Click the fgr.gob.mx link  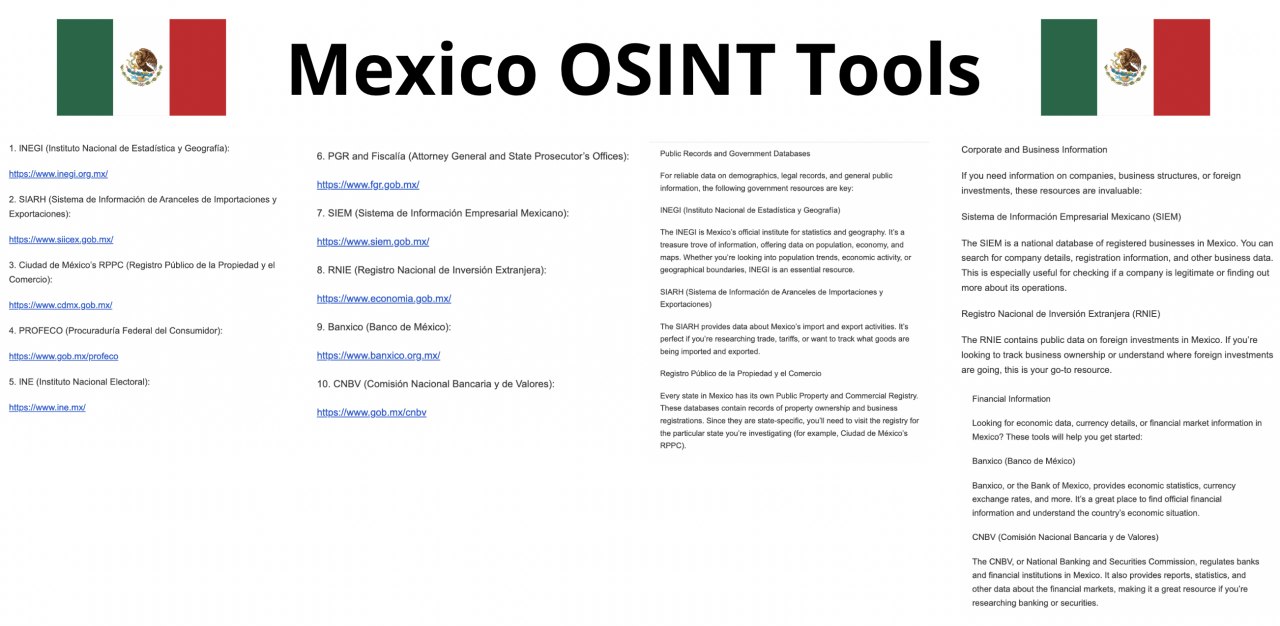[x=367, y=185]
